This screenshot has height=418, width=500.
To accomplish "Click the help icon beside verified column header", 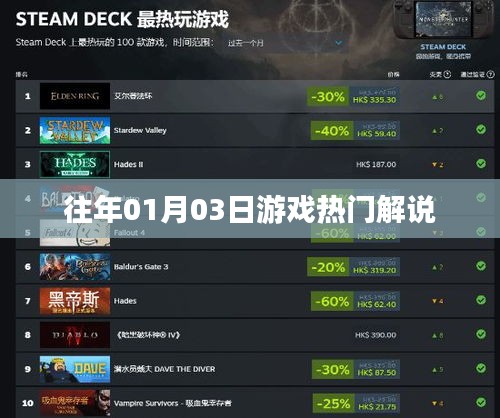I will (490, 74).
